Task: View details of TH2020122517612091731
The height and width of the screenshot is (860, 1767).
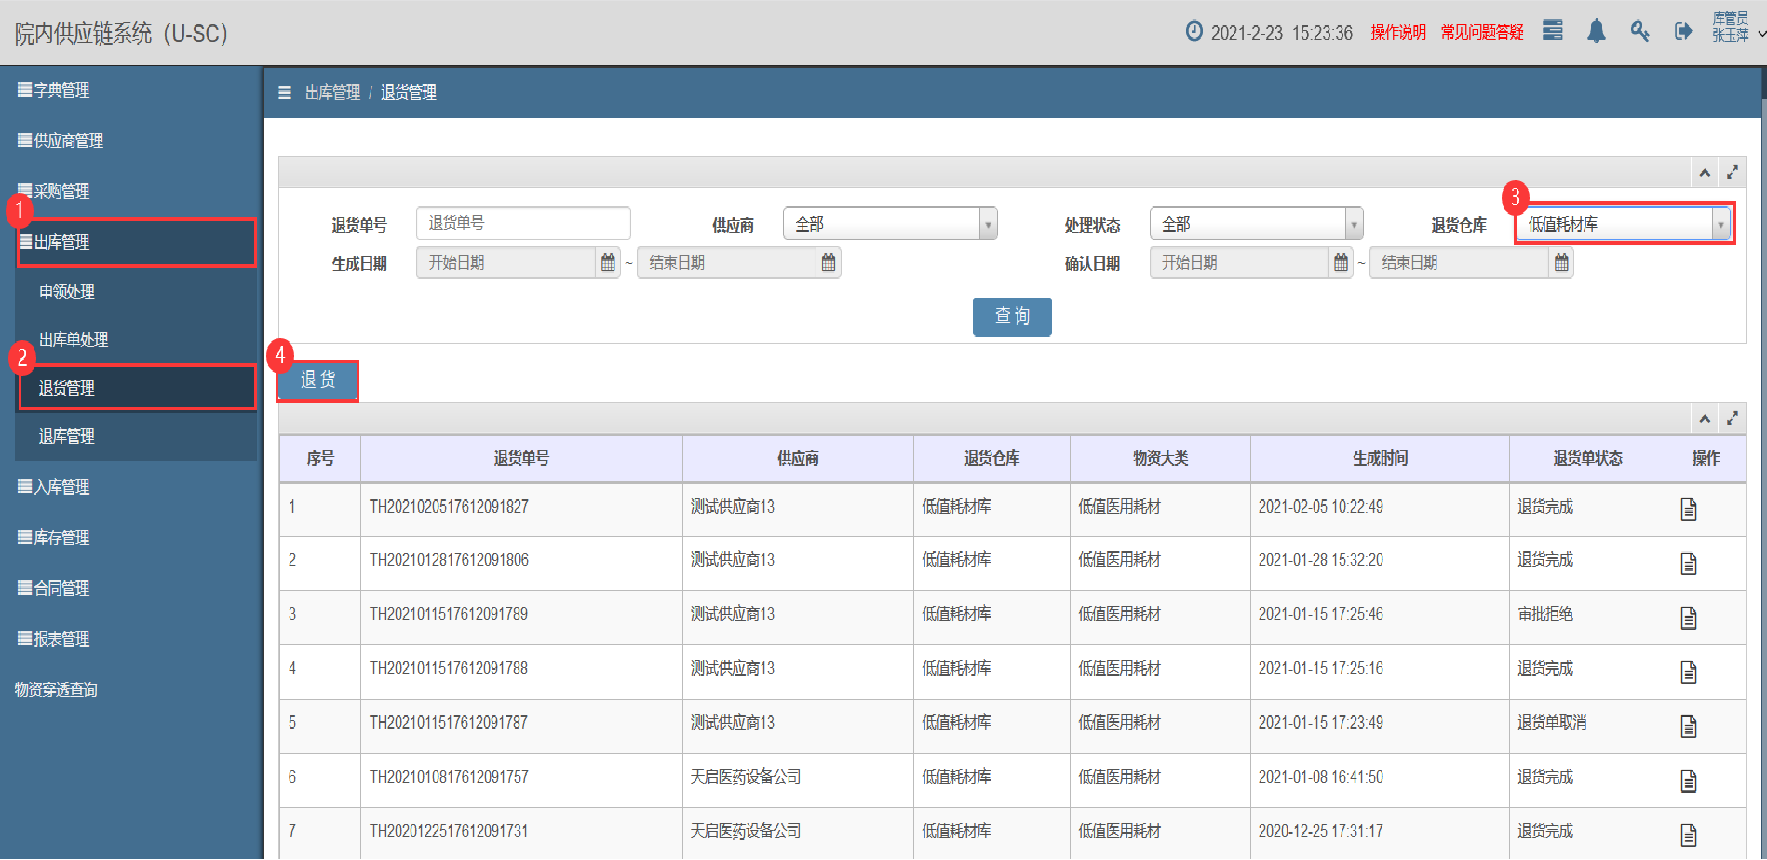Action: click(1689, 834)
